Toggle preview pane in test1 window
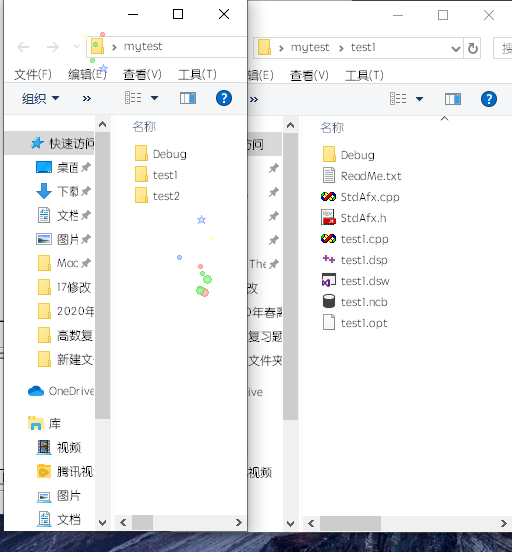Viewport: 512px width, 552px height. pyautogui.click(x=452, y=99)
